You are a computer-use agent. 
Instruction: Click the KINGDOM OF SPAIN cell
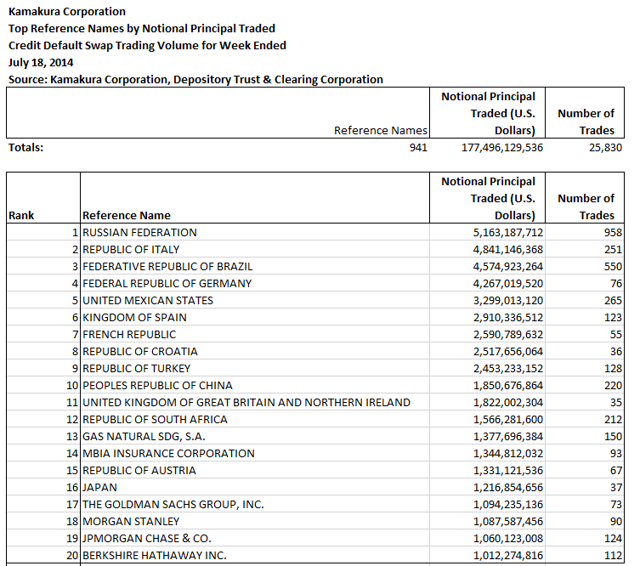(255, 317)
